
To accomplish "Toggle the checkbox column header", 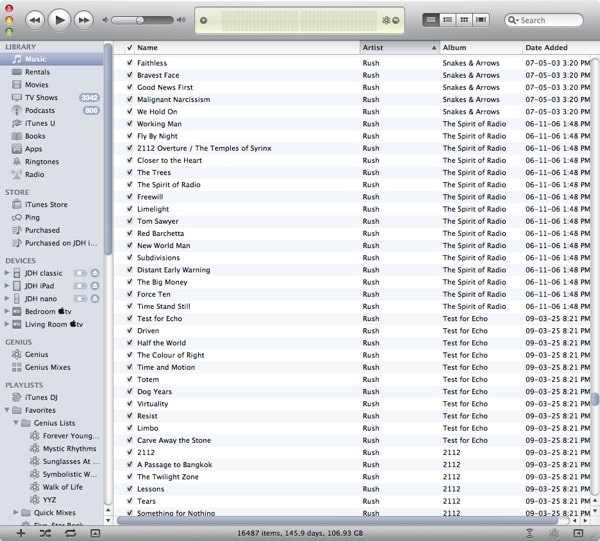I will pyautogui.click(x=130, y=47).
